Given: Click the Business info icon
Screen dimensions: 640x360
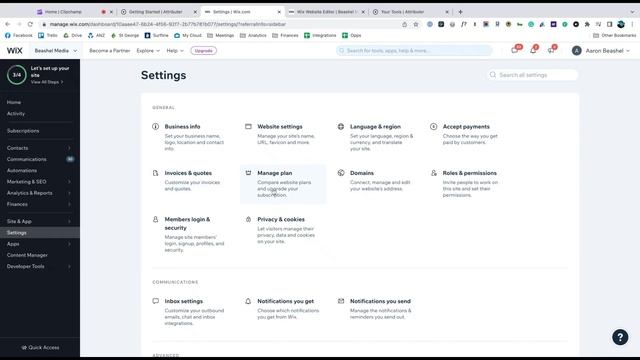Looking at the screenshot, I should pos(156,127).
